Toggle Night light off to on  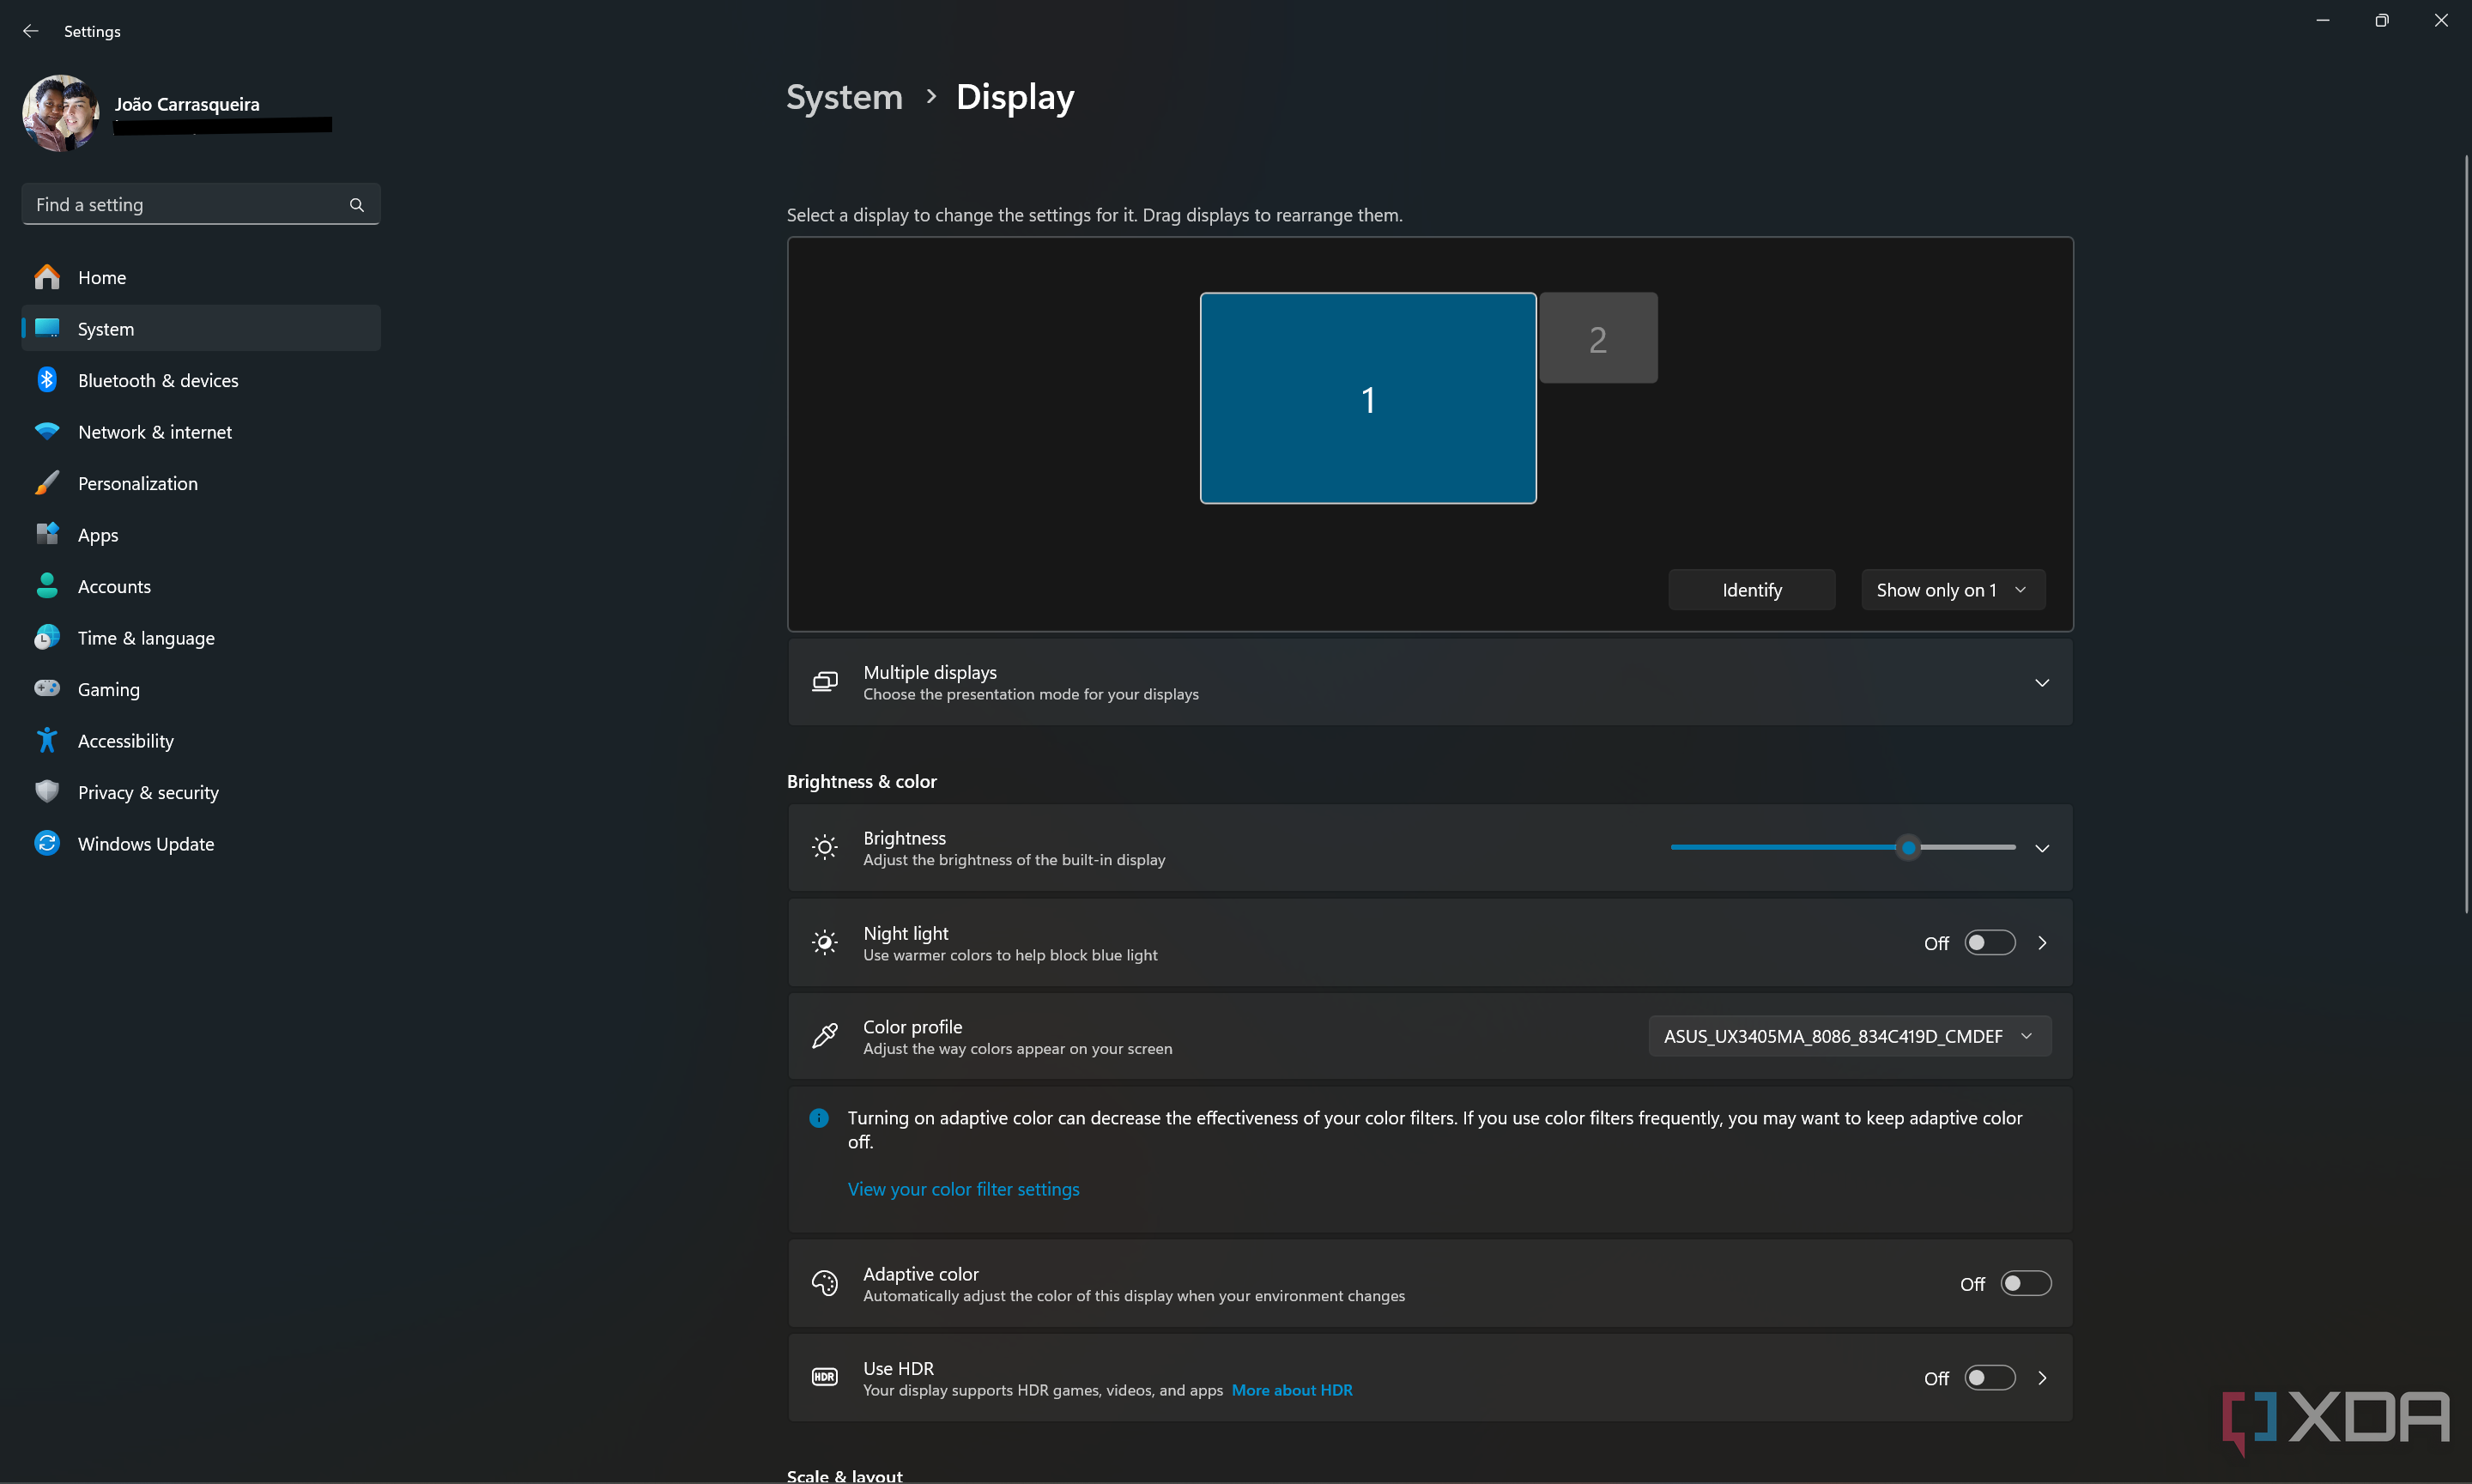tap(1988, 942)
